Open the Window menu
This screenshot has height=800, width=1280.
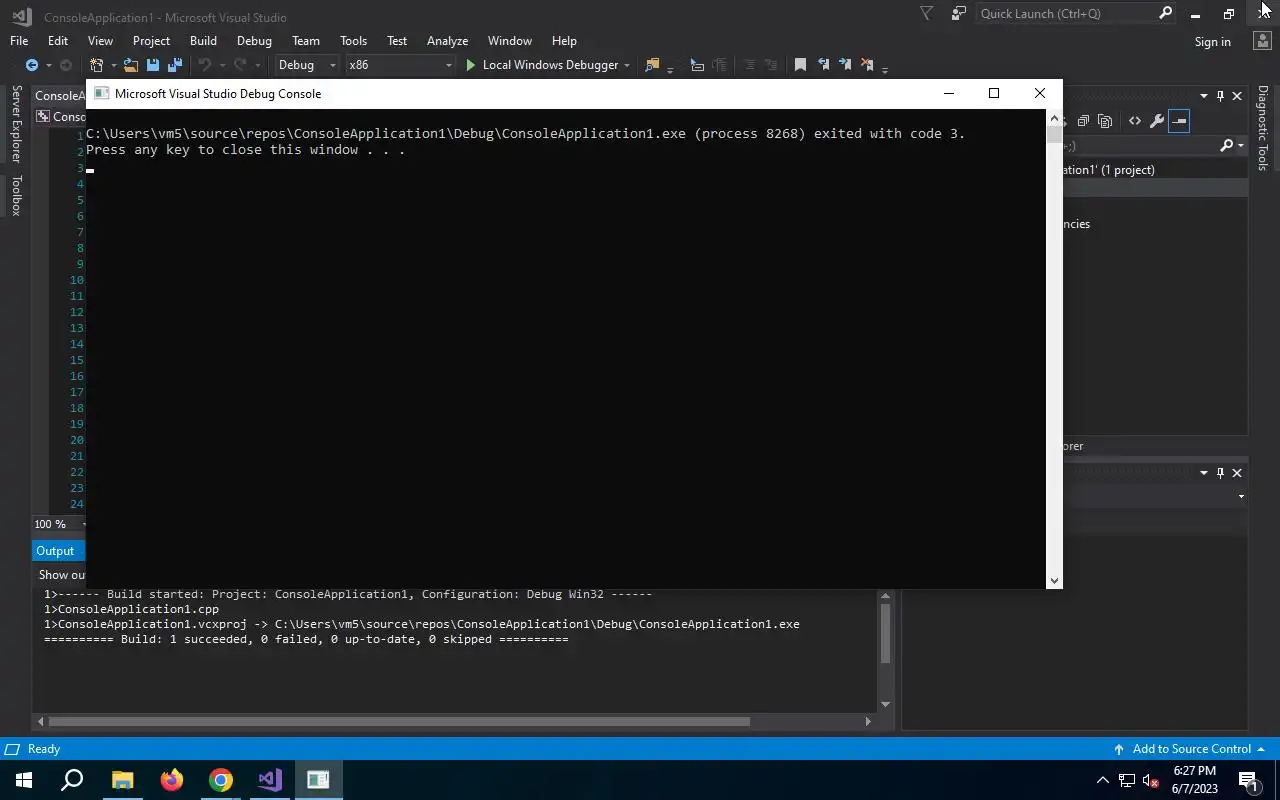509,41
